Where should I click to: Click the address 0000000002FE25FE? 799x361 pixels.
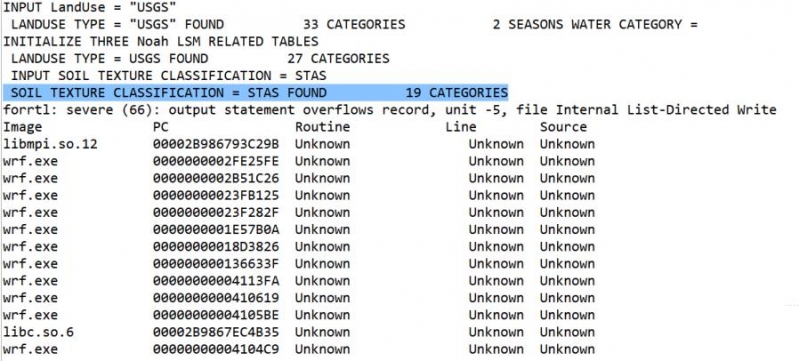click(216, 161)
